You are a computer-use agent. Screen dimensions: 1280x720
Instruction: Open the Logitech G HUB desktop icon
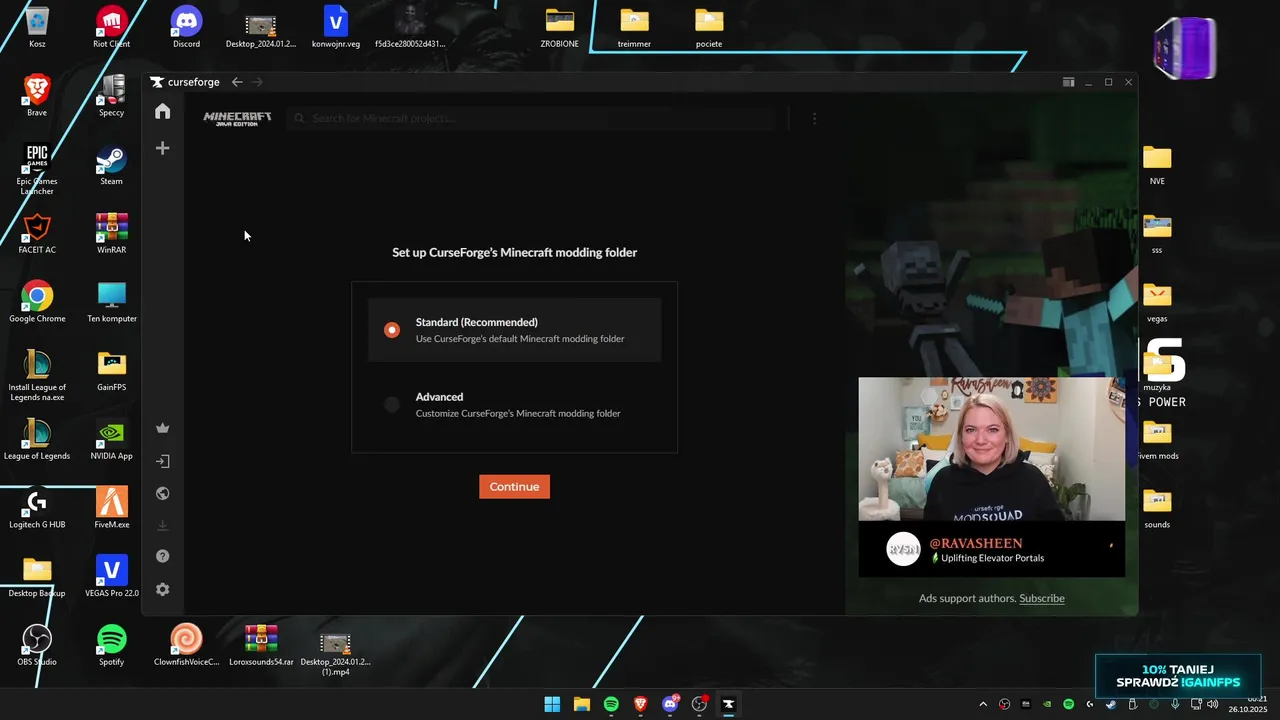(37, 507)
